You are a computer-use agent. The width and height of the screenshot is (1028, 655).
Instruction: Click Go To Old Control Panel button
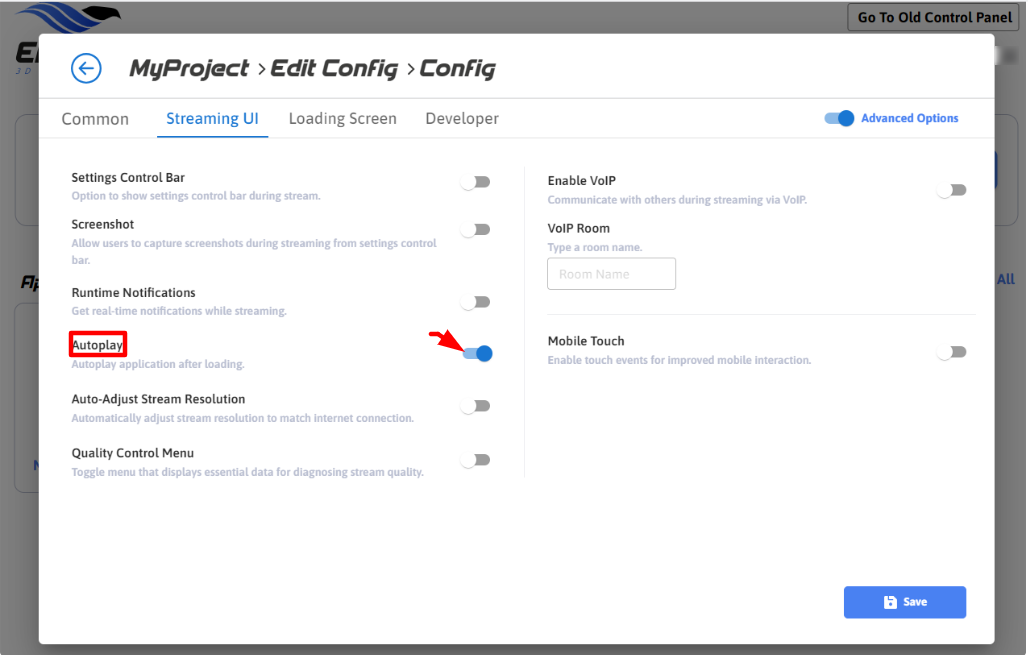(935, 17)
